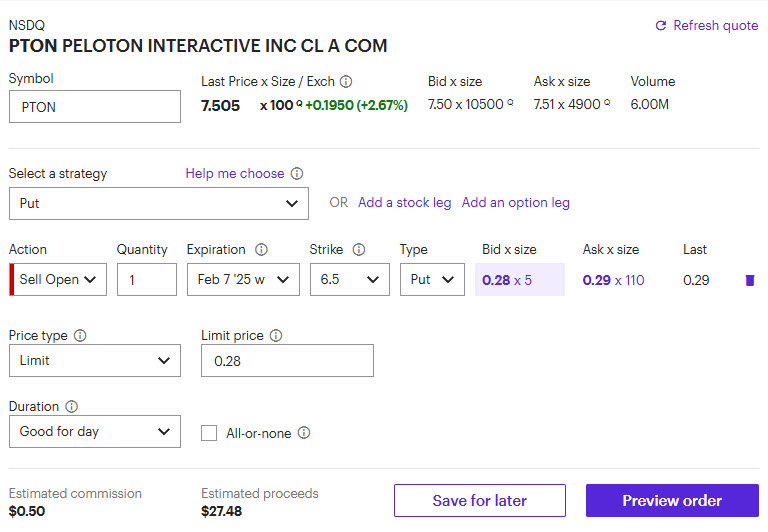Click the Limit price input field
768x532 pixels.
click(287, 361)
